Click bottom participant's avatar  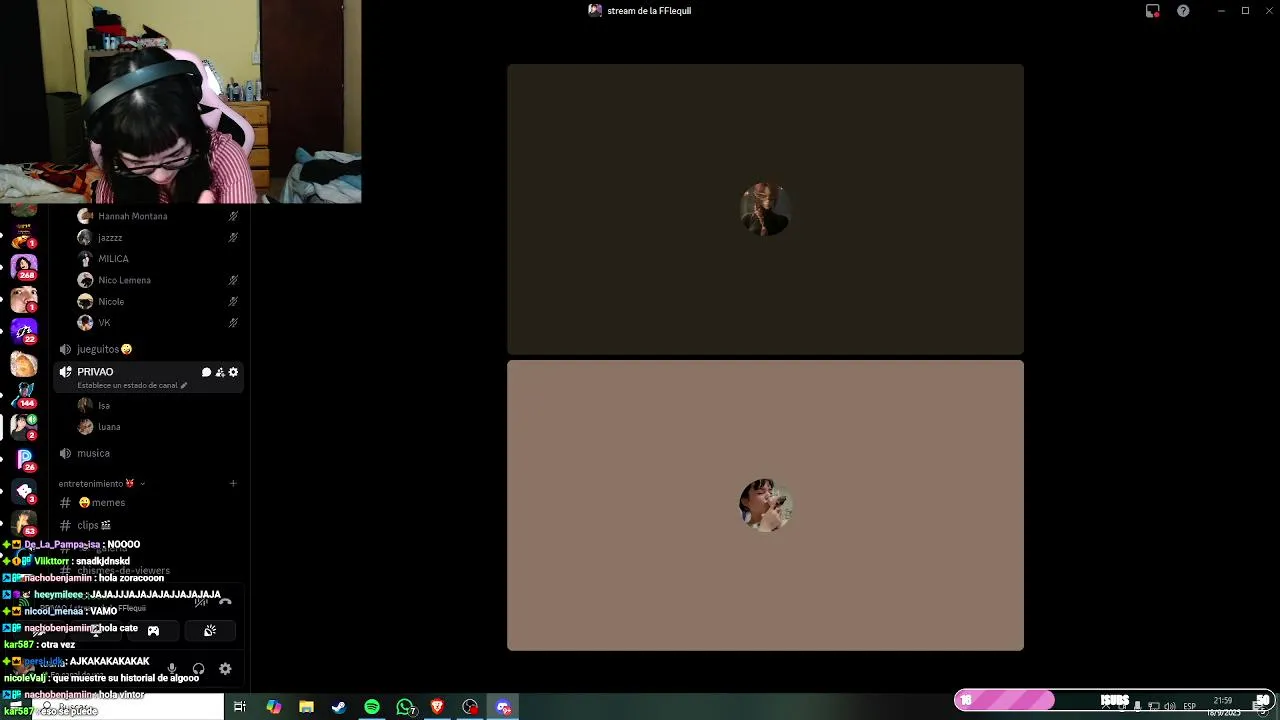tap(765, 505)
